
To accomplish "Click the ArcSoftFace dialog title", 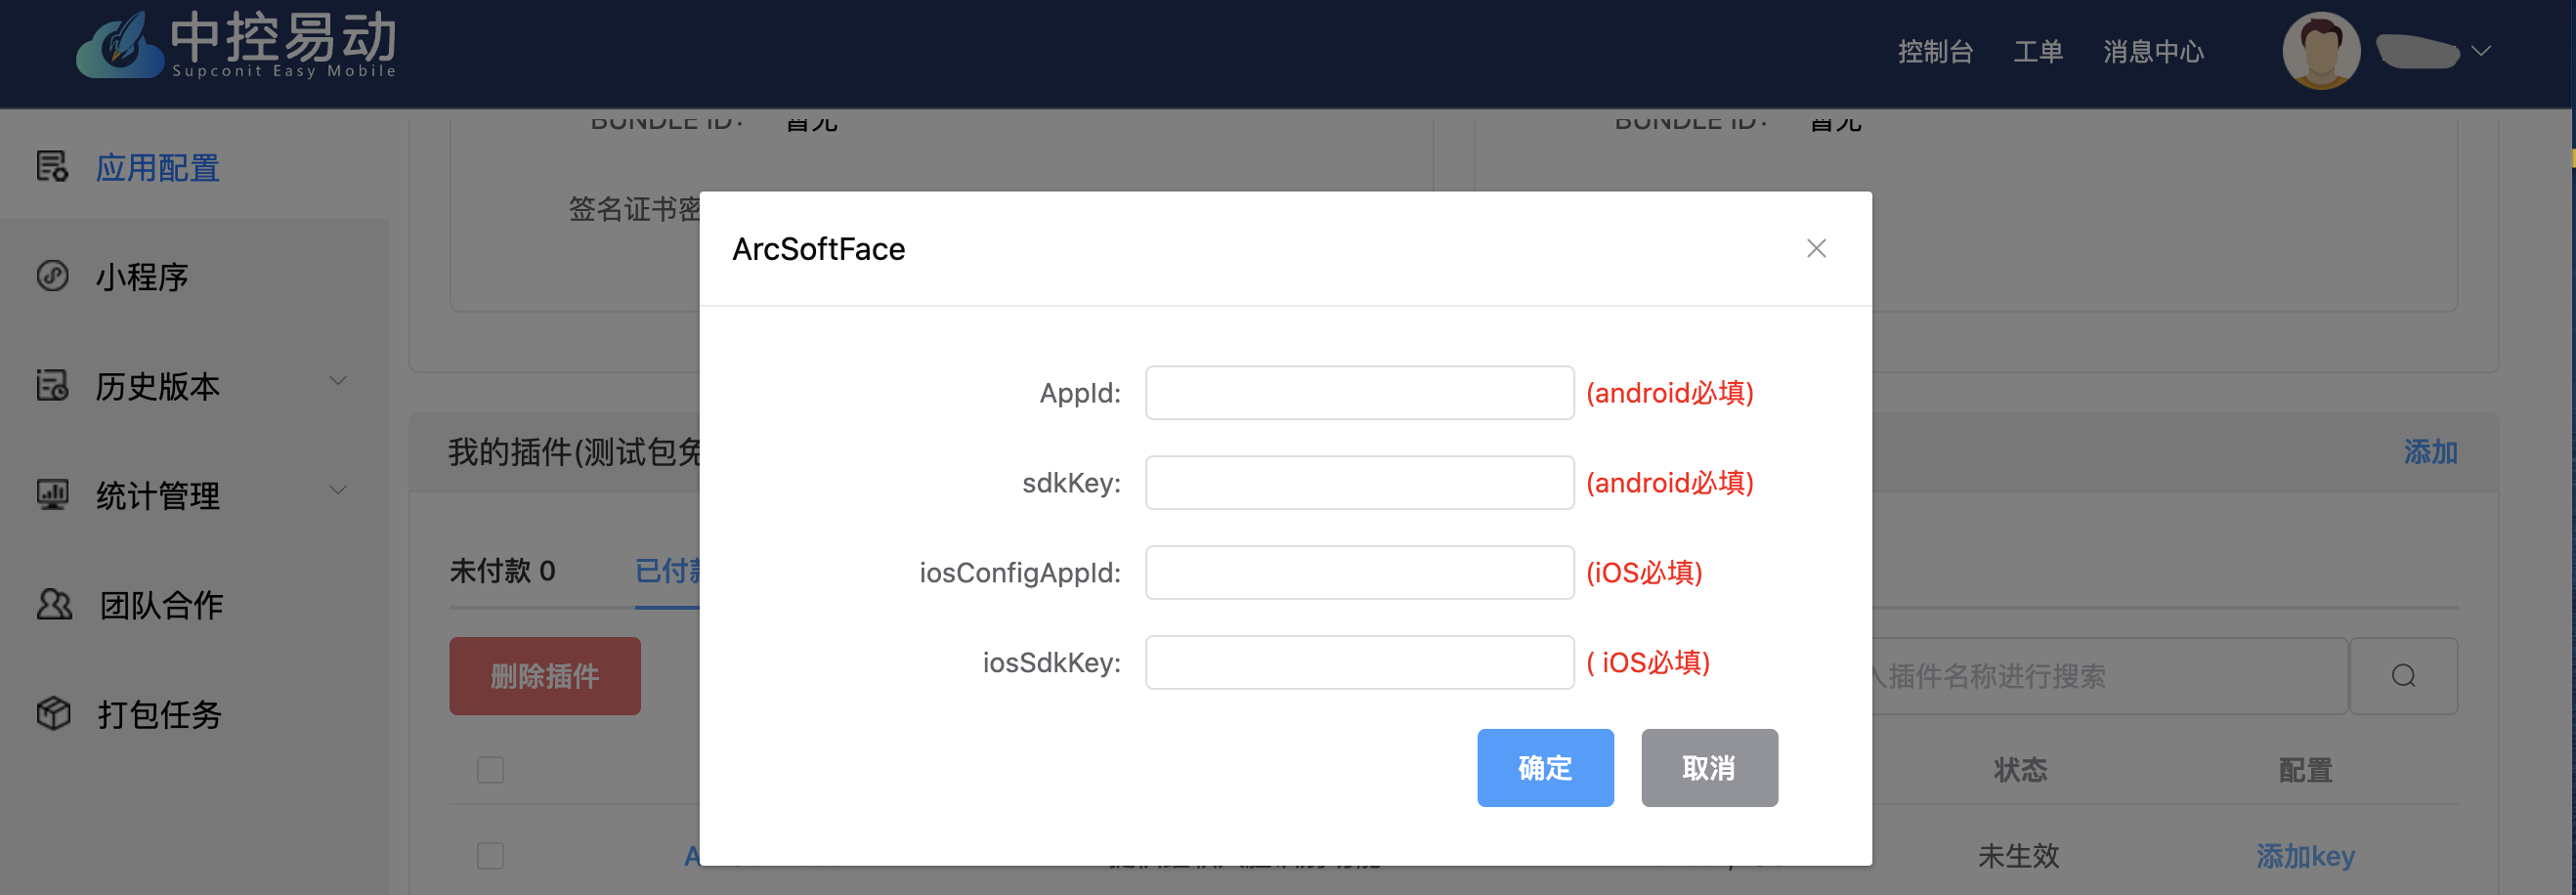I will click(818, 249).
